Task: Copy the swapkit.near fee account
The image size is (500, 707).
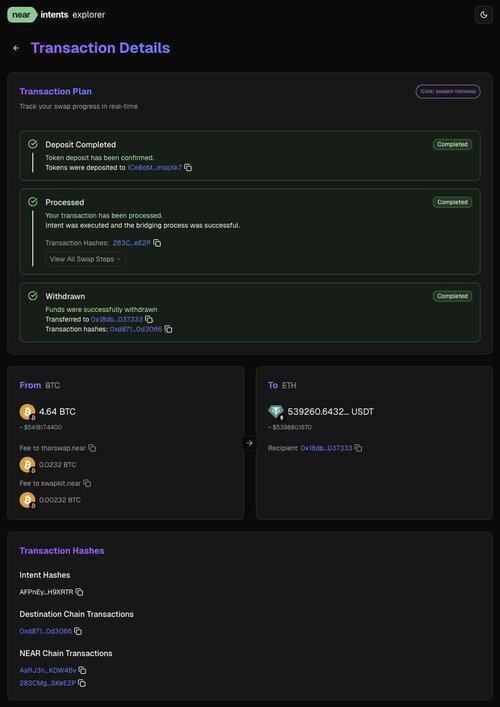Action: pos(87,483)
